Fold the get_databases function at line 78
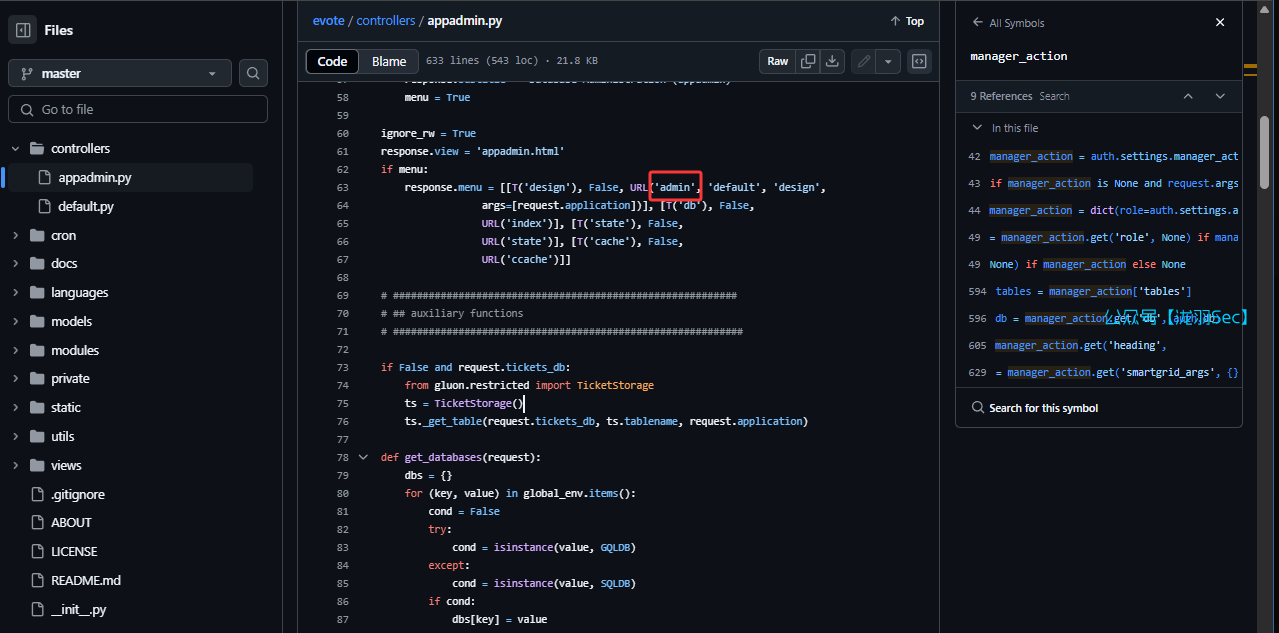The image size is (1279, 633). point(363,457)
